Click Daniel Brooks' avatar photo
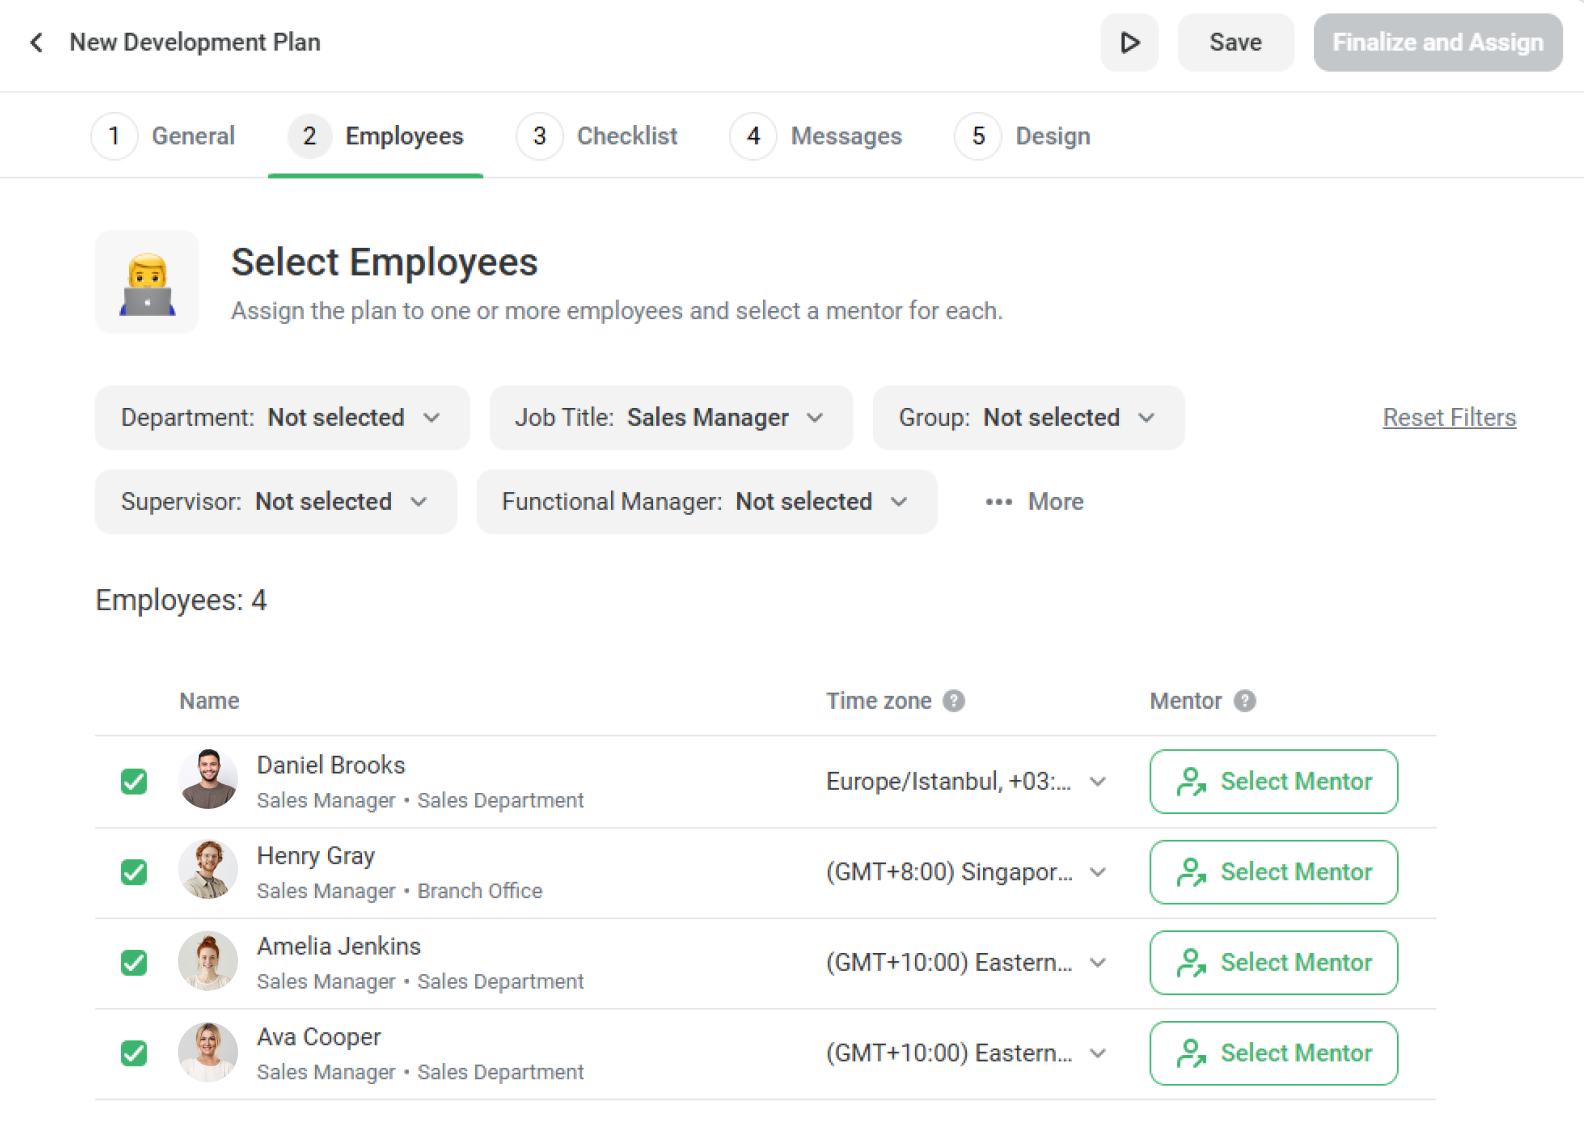Viewport: 1584px width, 1136px height. 208,779
